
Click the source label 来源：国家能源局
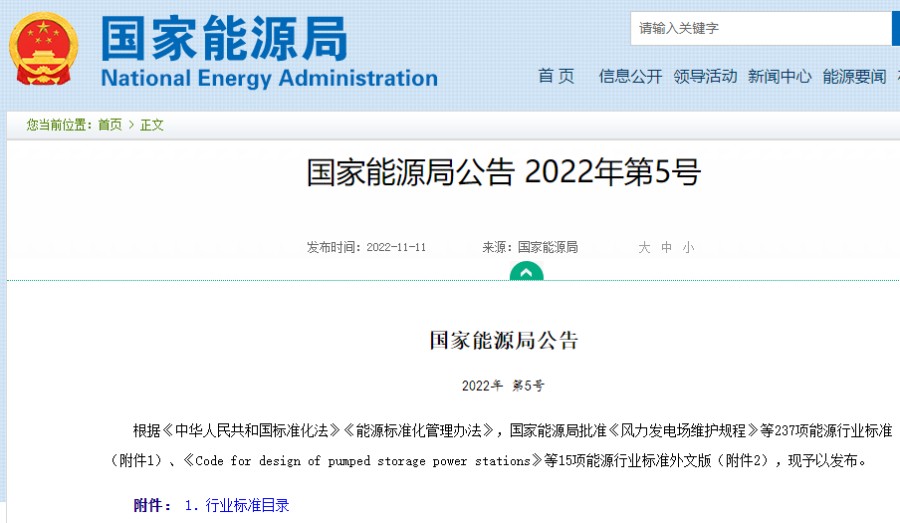[x=530, y=247]
